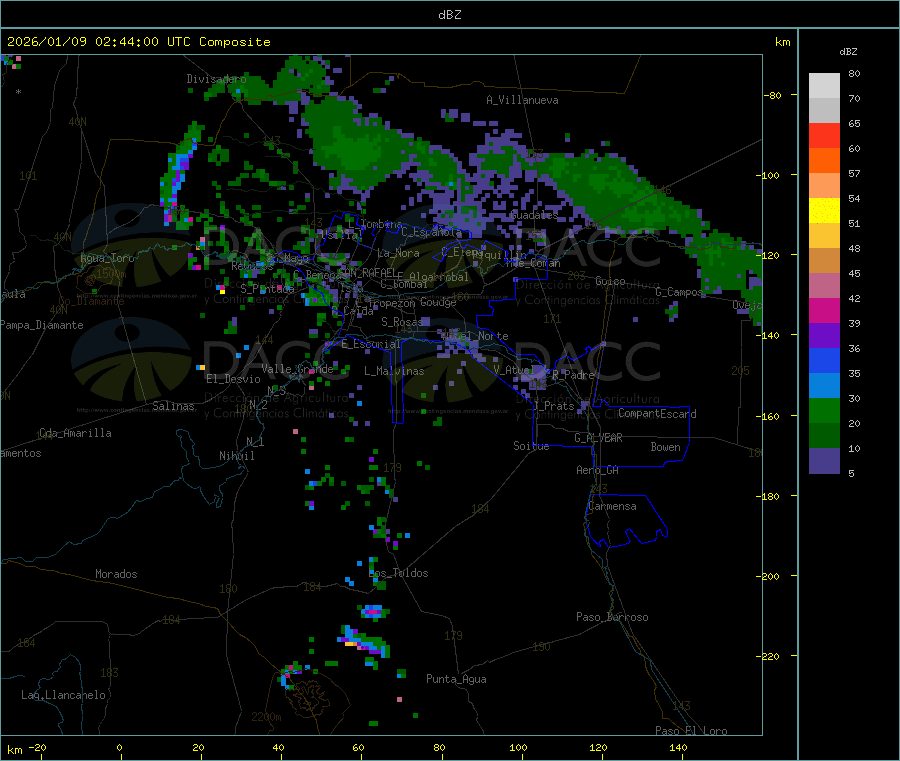The height and width of the screenshot is (761, 900).
Task: Click the yellow 51-54 dBZ legend swatch
Action: click(x=824, y=211)
